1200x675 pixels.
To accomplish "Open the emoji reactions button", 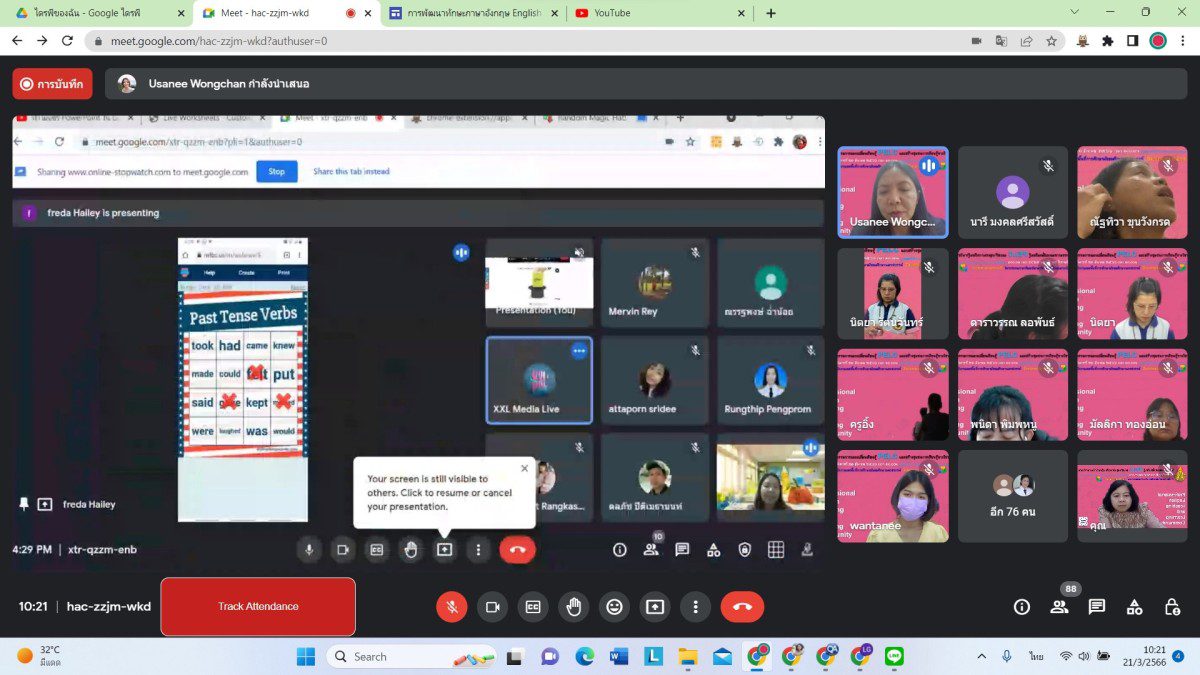I will click(614, 606).
